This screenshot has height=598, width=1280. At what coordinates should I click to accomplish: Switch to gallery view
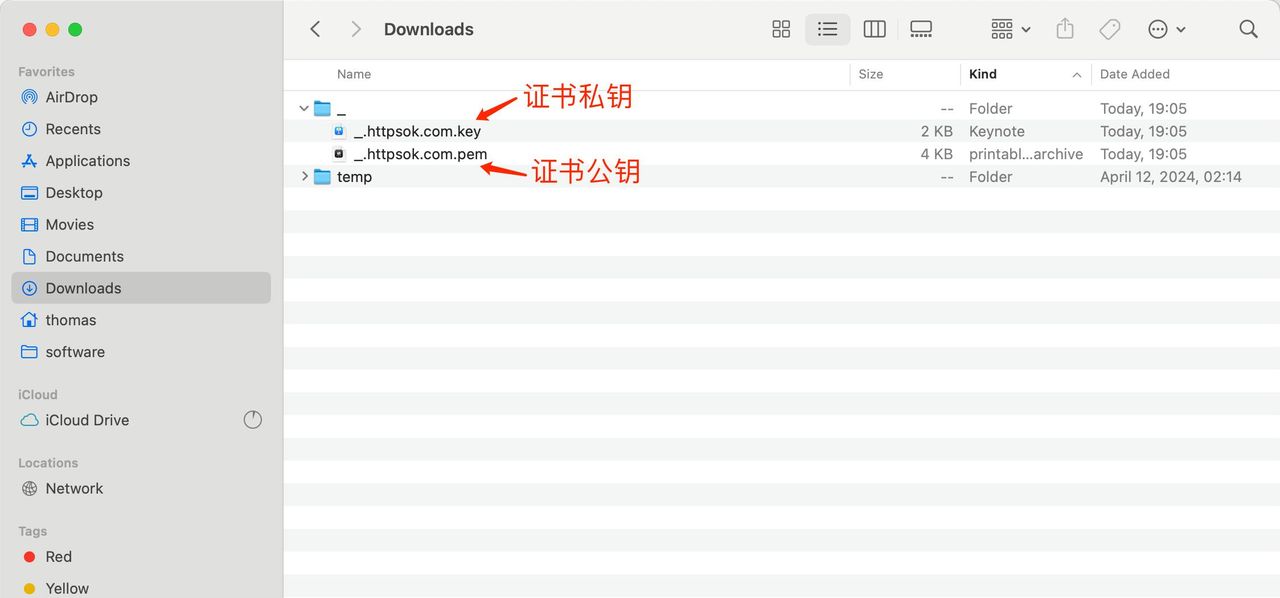click(921, 29)
